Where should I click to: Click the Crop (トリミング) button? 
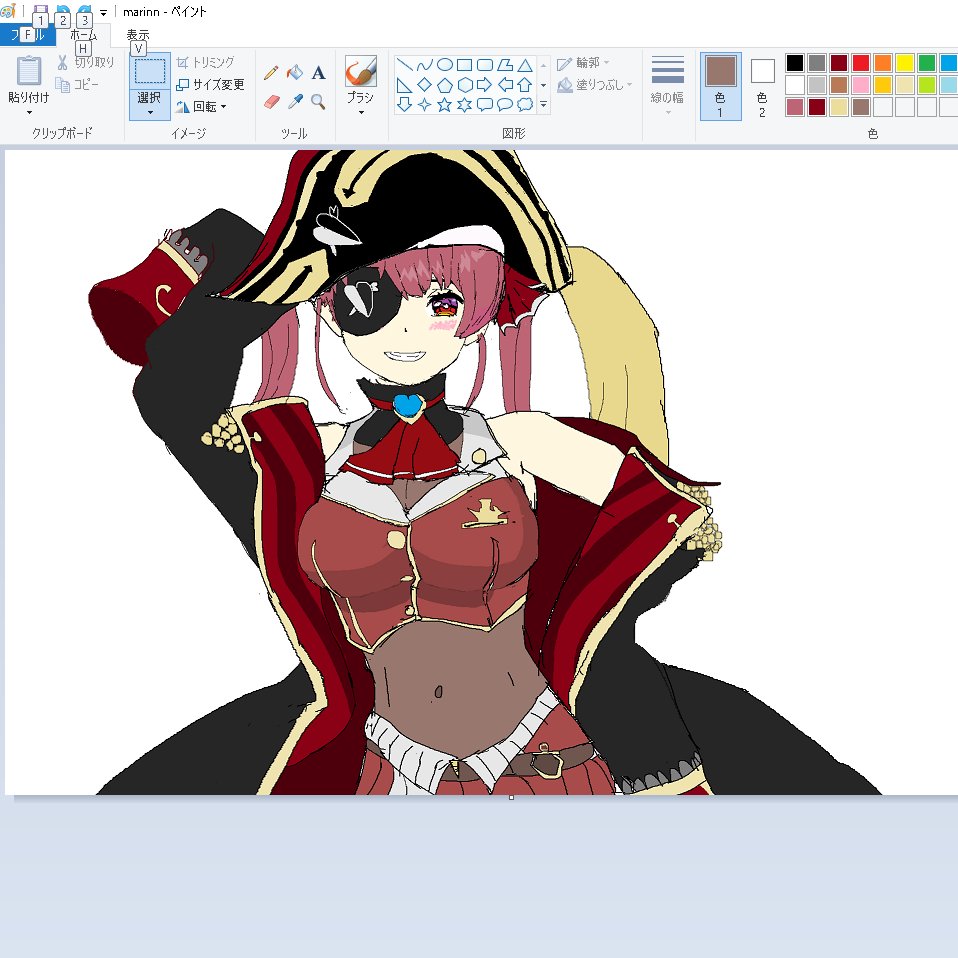(205, 62)
